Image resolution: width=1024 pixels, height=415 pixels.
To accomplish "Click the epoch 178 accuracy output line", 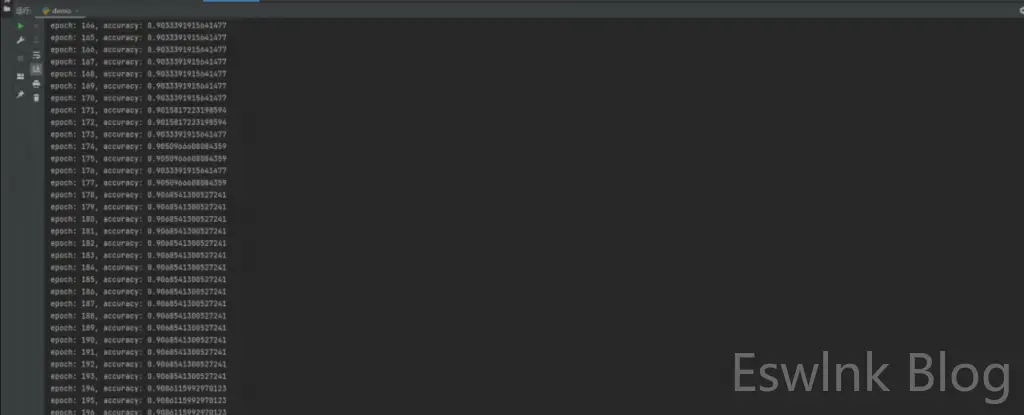I will (138, 195).
